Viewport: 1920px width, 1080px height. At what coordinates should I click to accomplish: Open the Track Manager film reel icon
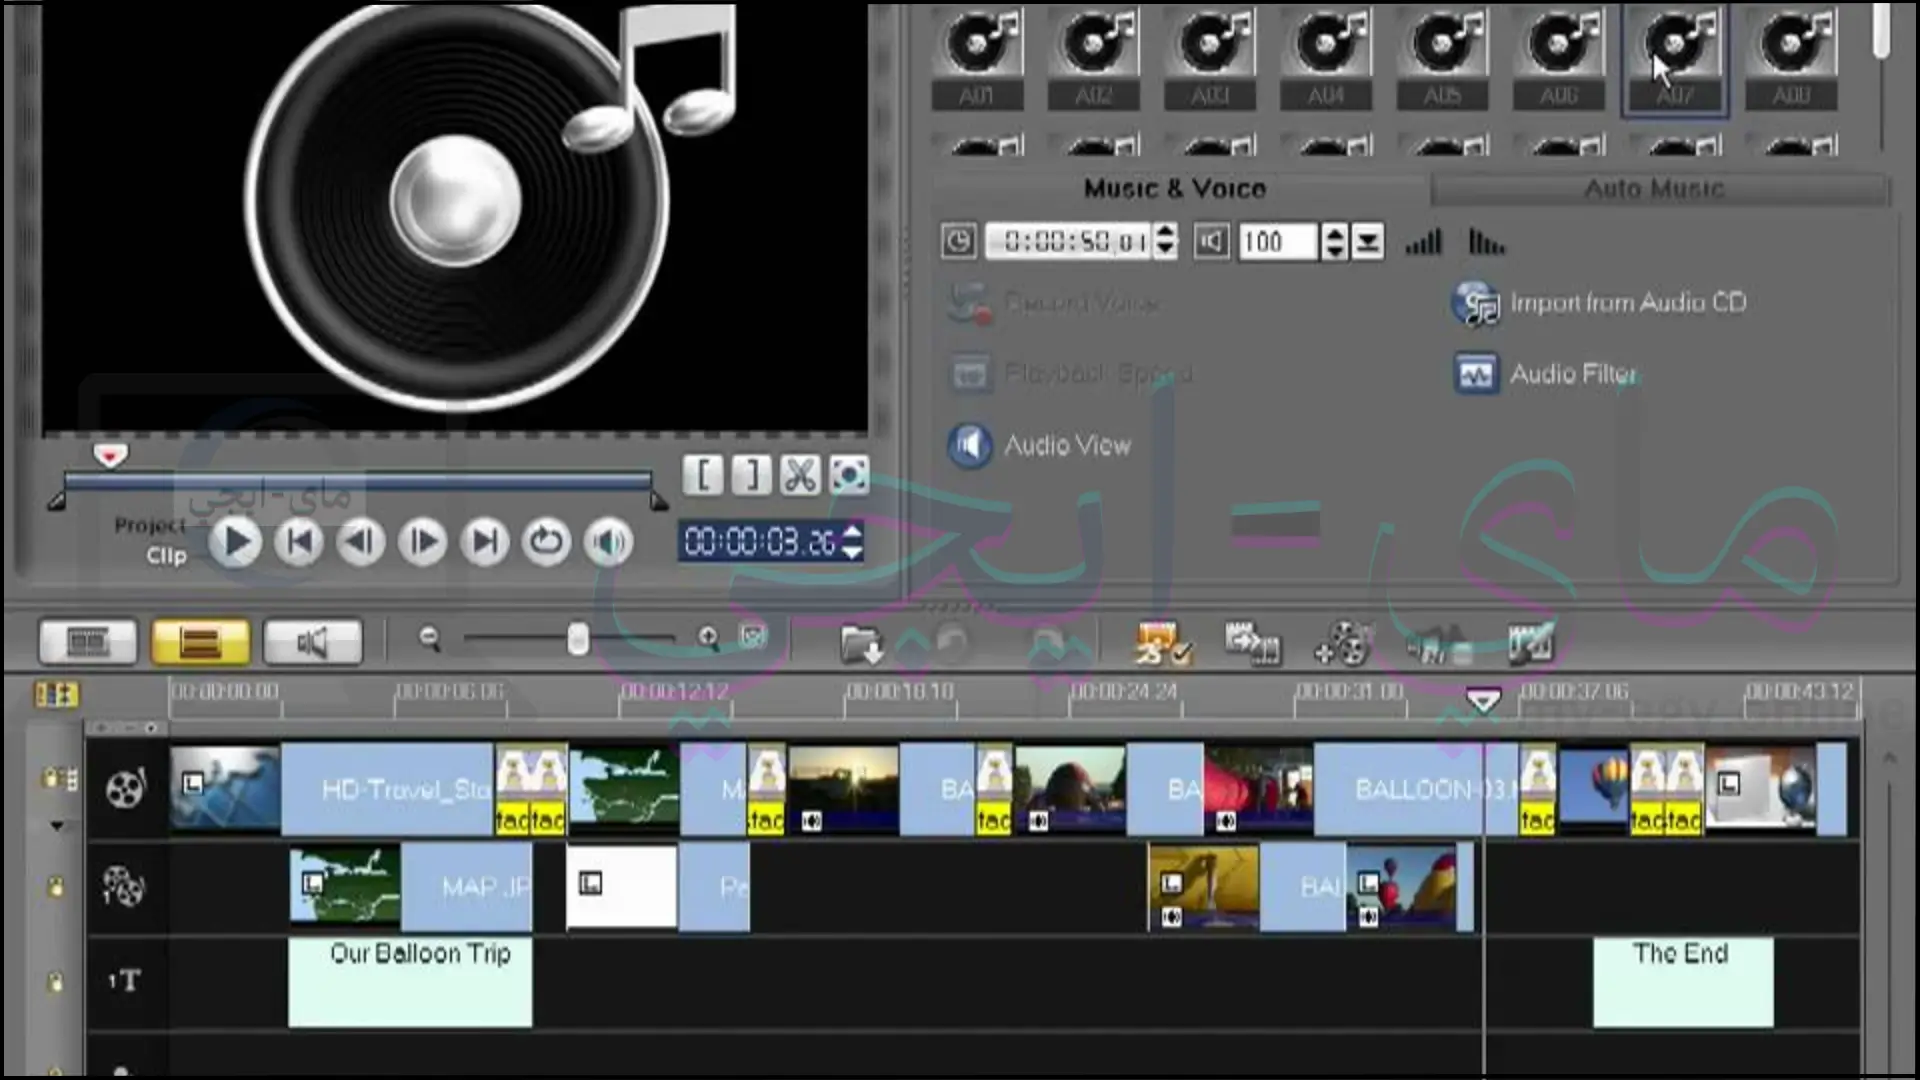click(x=1342, y=645)
